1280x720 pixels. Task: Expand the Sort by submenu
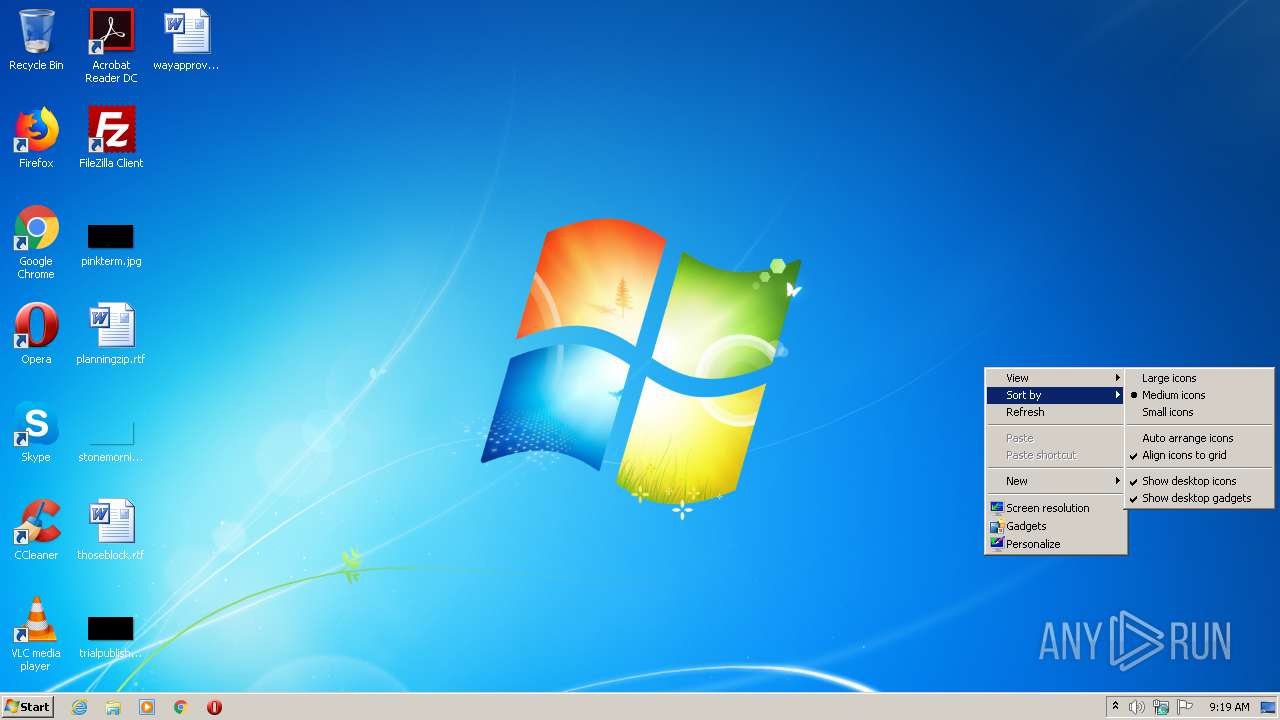tap(1056, 395)
